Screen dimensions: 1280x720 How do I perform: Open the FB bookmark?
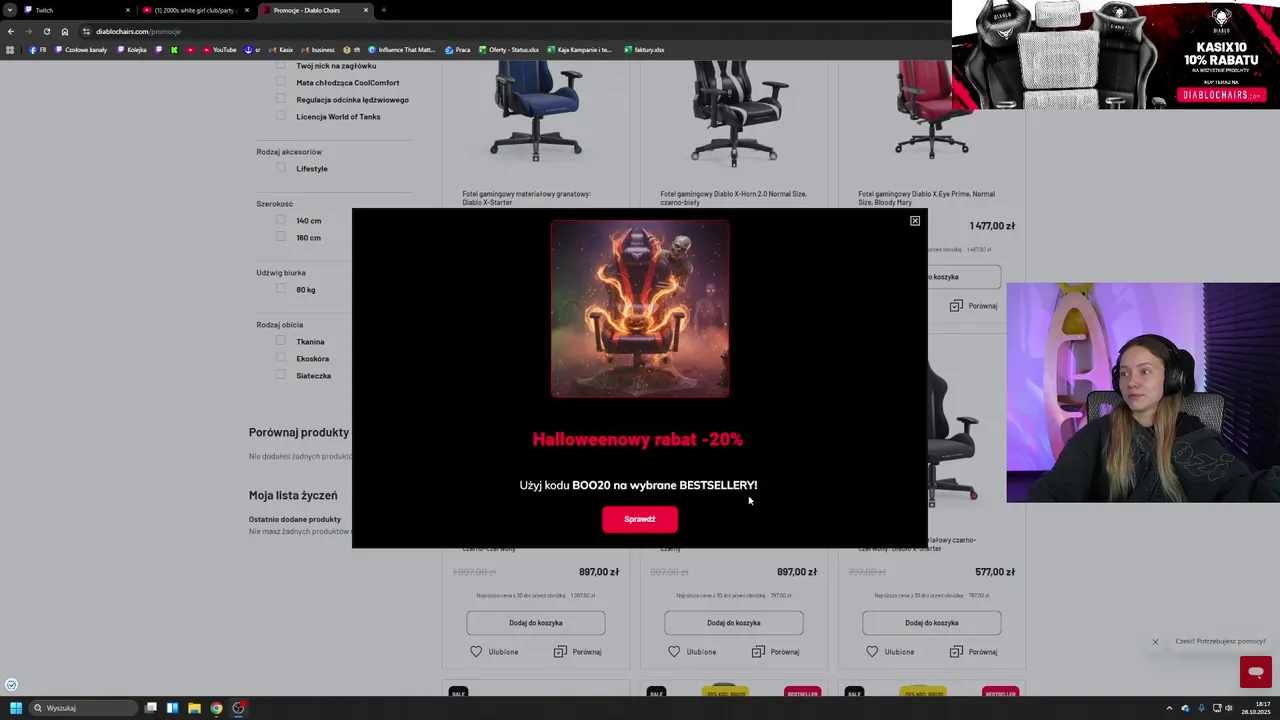click(38, 50)
